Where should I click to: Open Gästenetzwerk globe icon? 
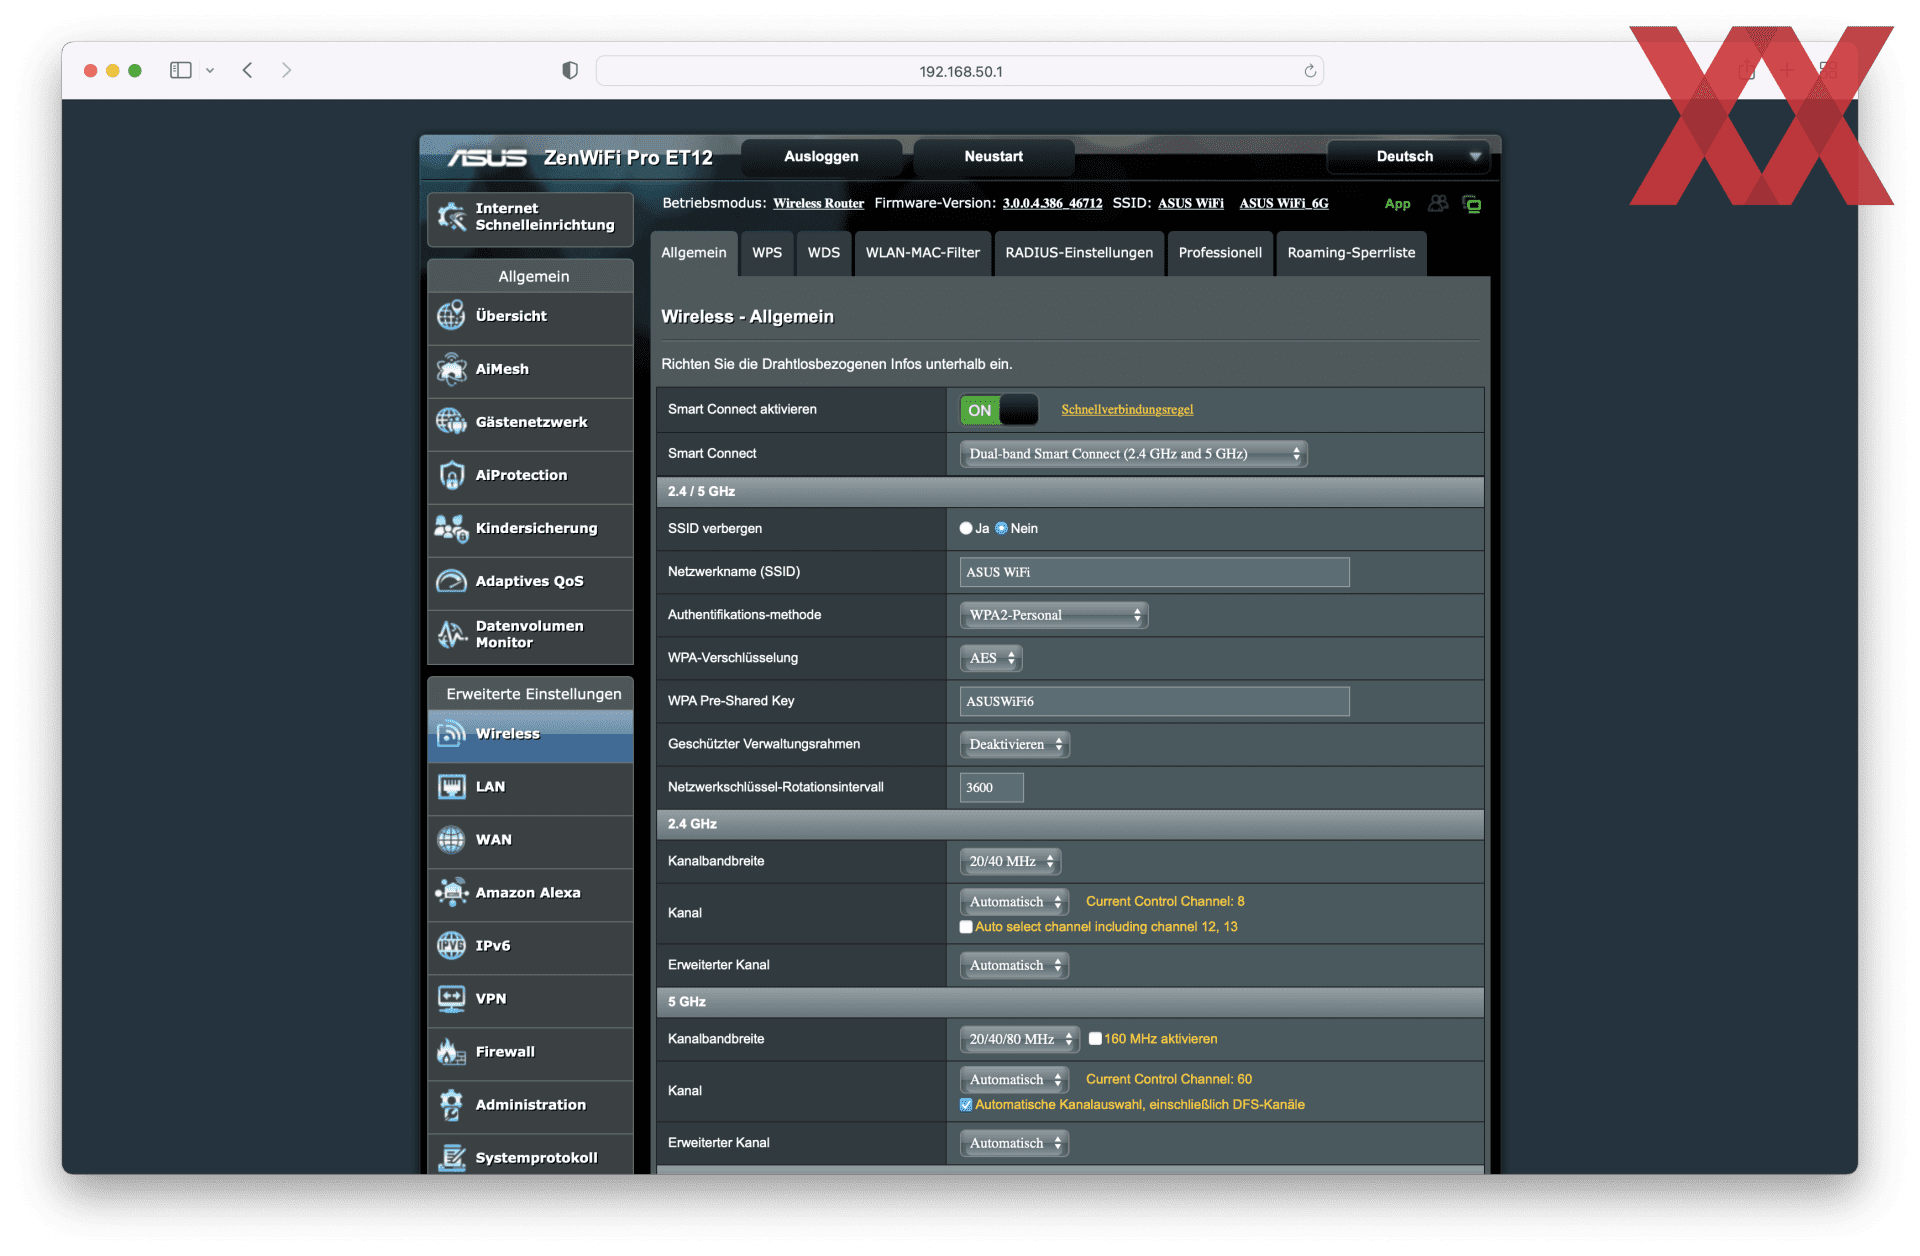[451, 422]
